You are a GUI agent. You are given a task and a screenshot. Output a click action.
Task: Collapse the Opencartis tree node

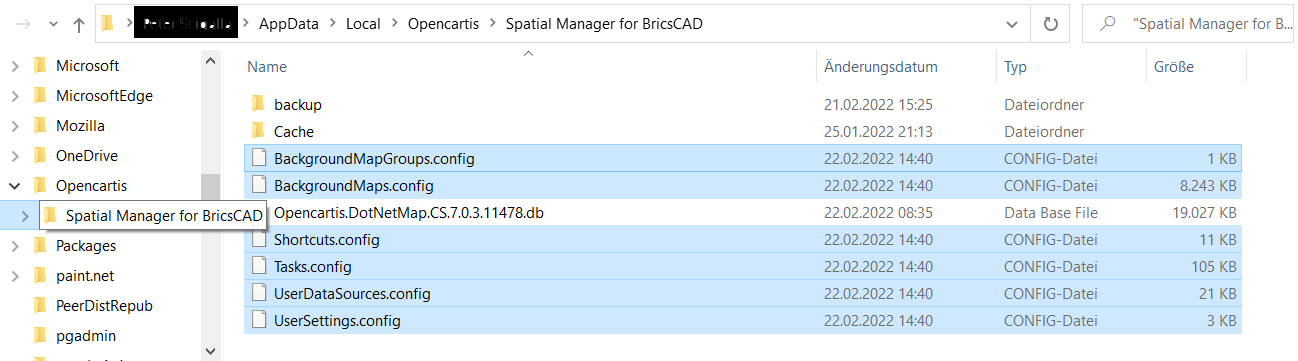pos(14,186)
